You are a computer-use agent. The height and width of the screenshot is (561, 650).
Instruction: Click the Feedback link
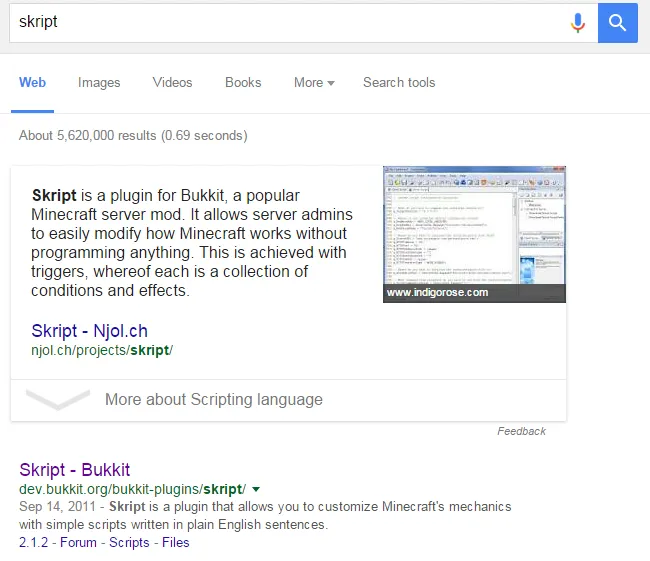(521, 431)
